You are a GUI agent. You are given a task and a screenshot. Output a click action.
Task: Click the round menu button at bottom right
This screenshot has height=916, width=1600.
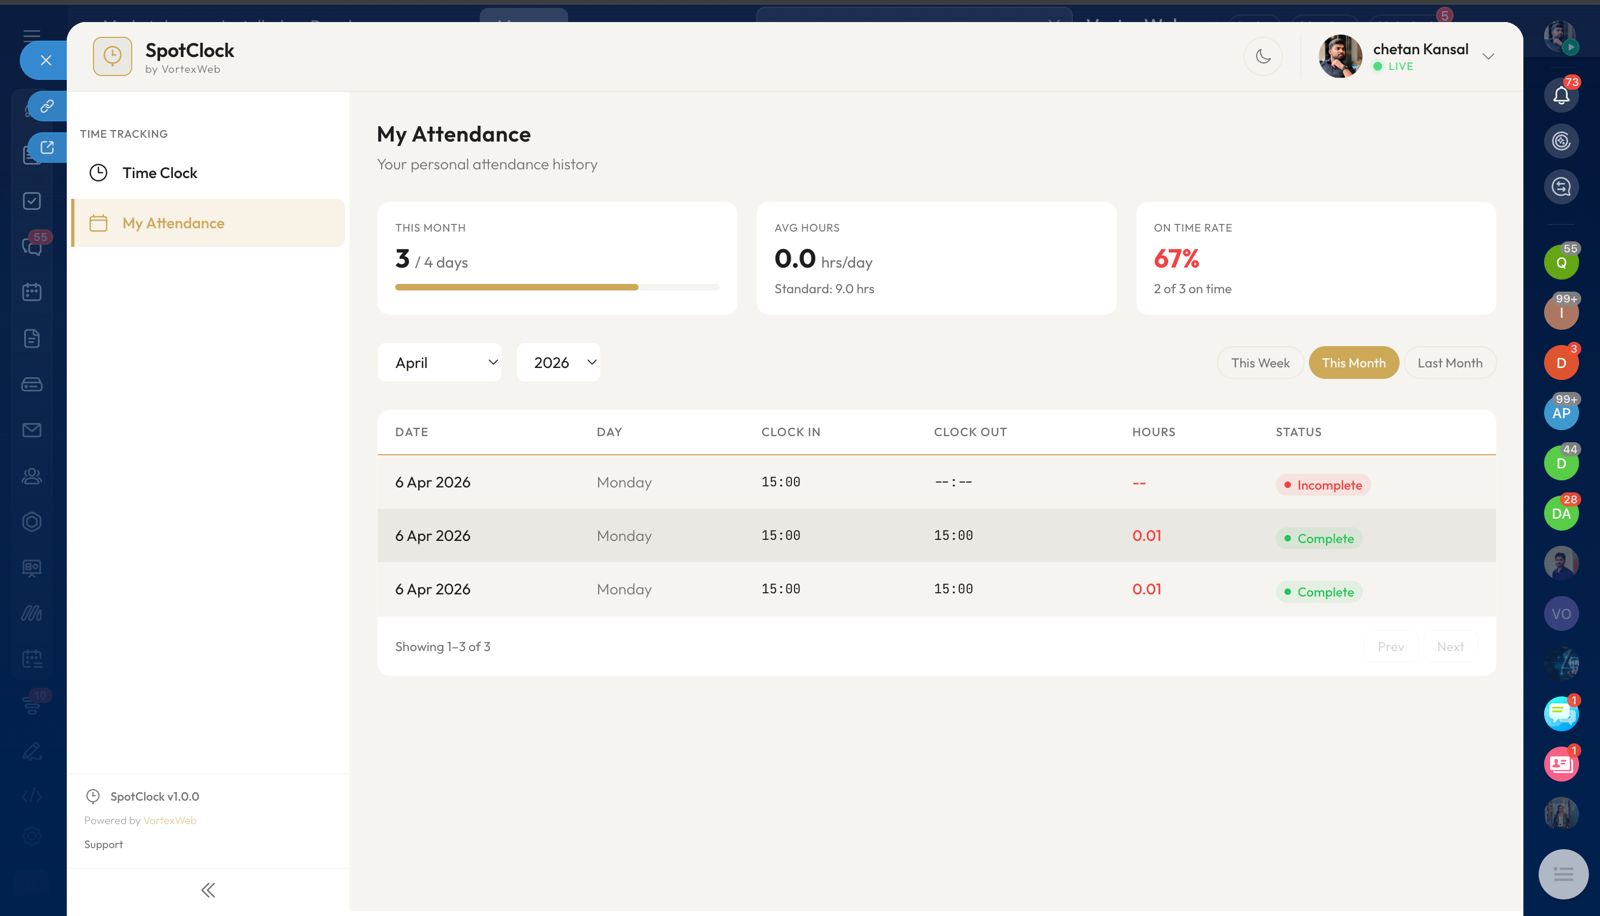1563,874
